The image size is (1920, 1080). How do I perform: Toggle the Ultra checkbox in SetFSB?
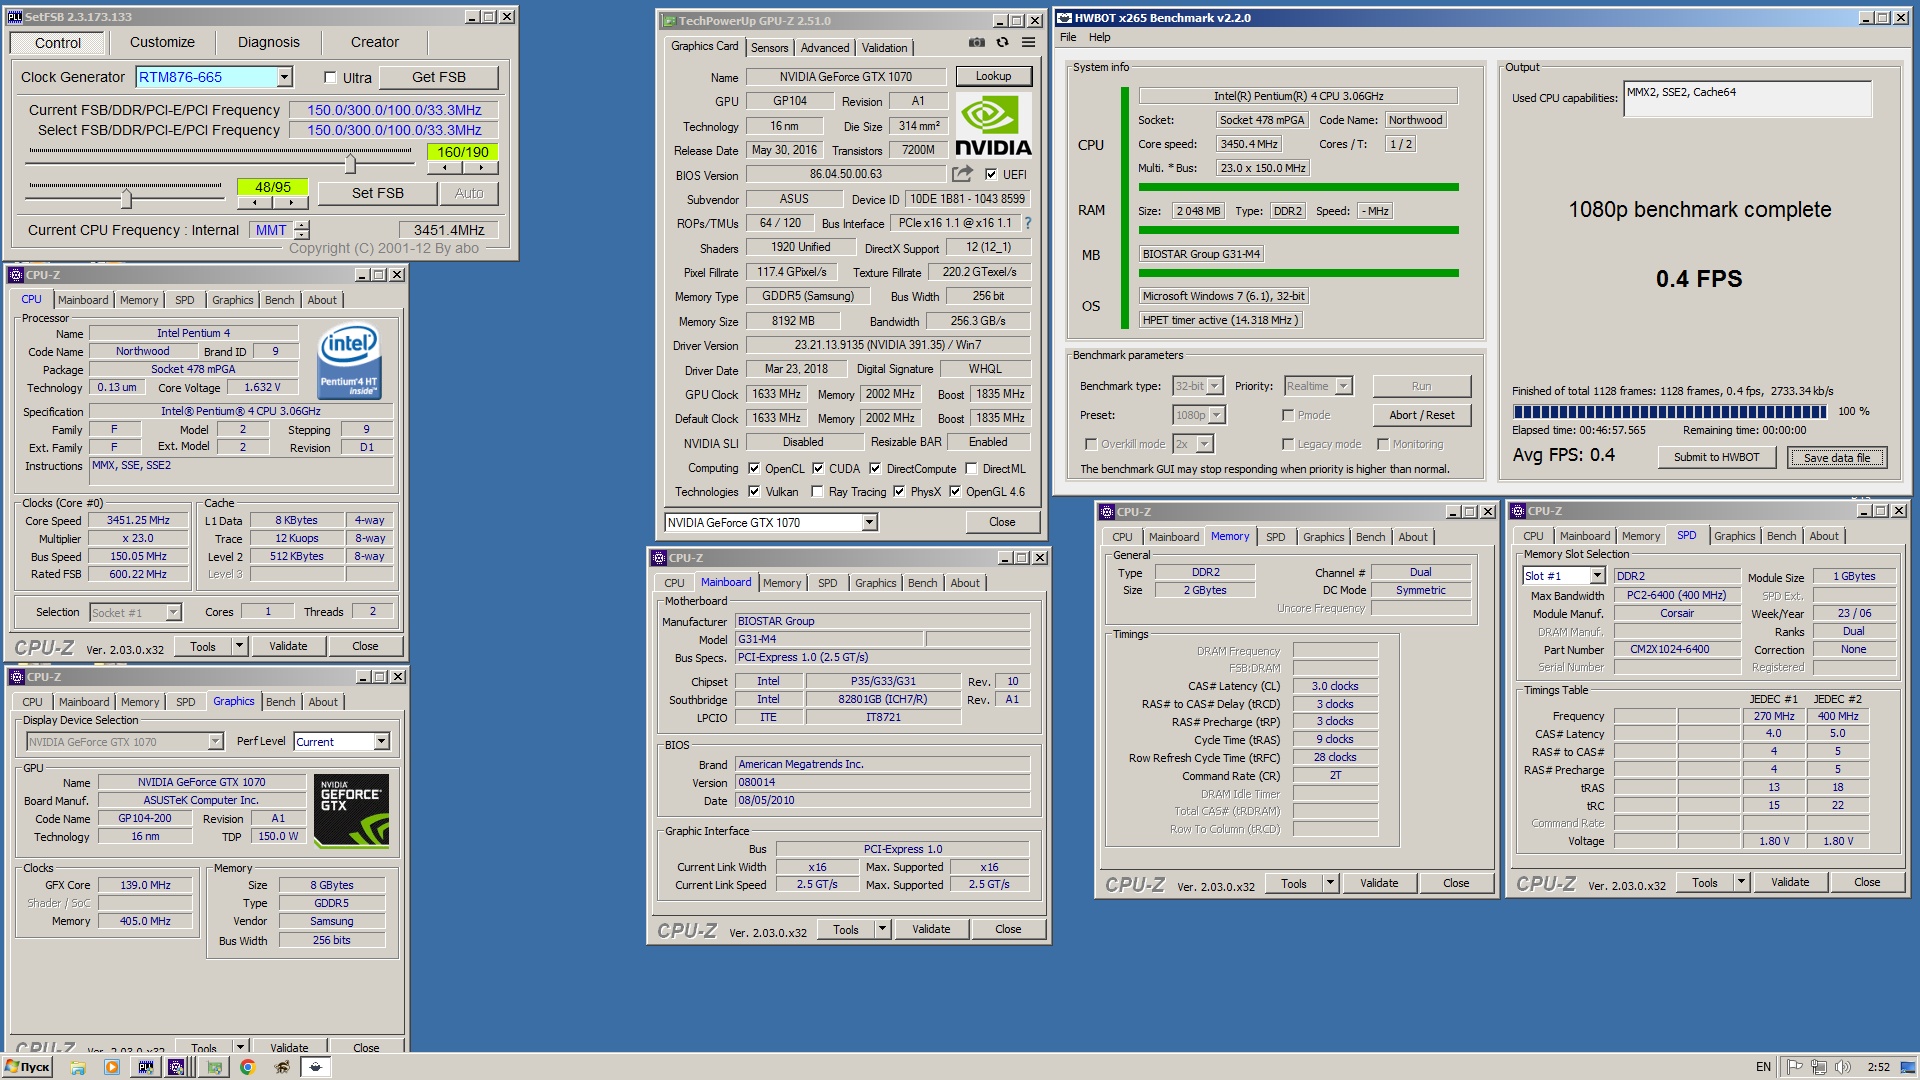[330, 78]
